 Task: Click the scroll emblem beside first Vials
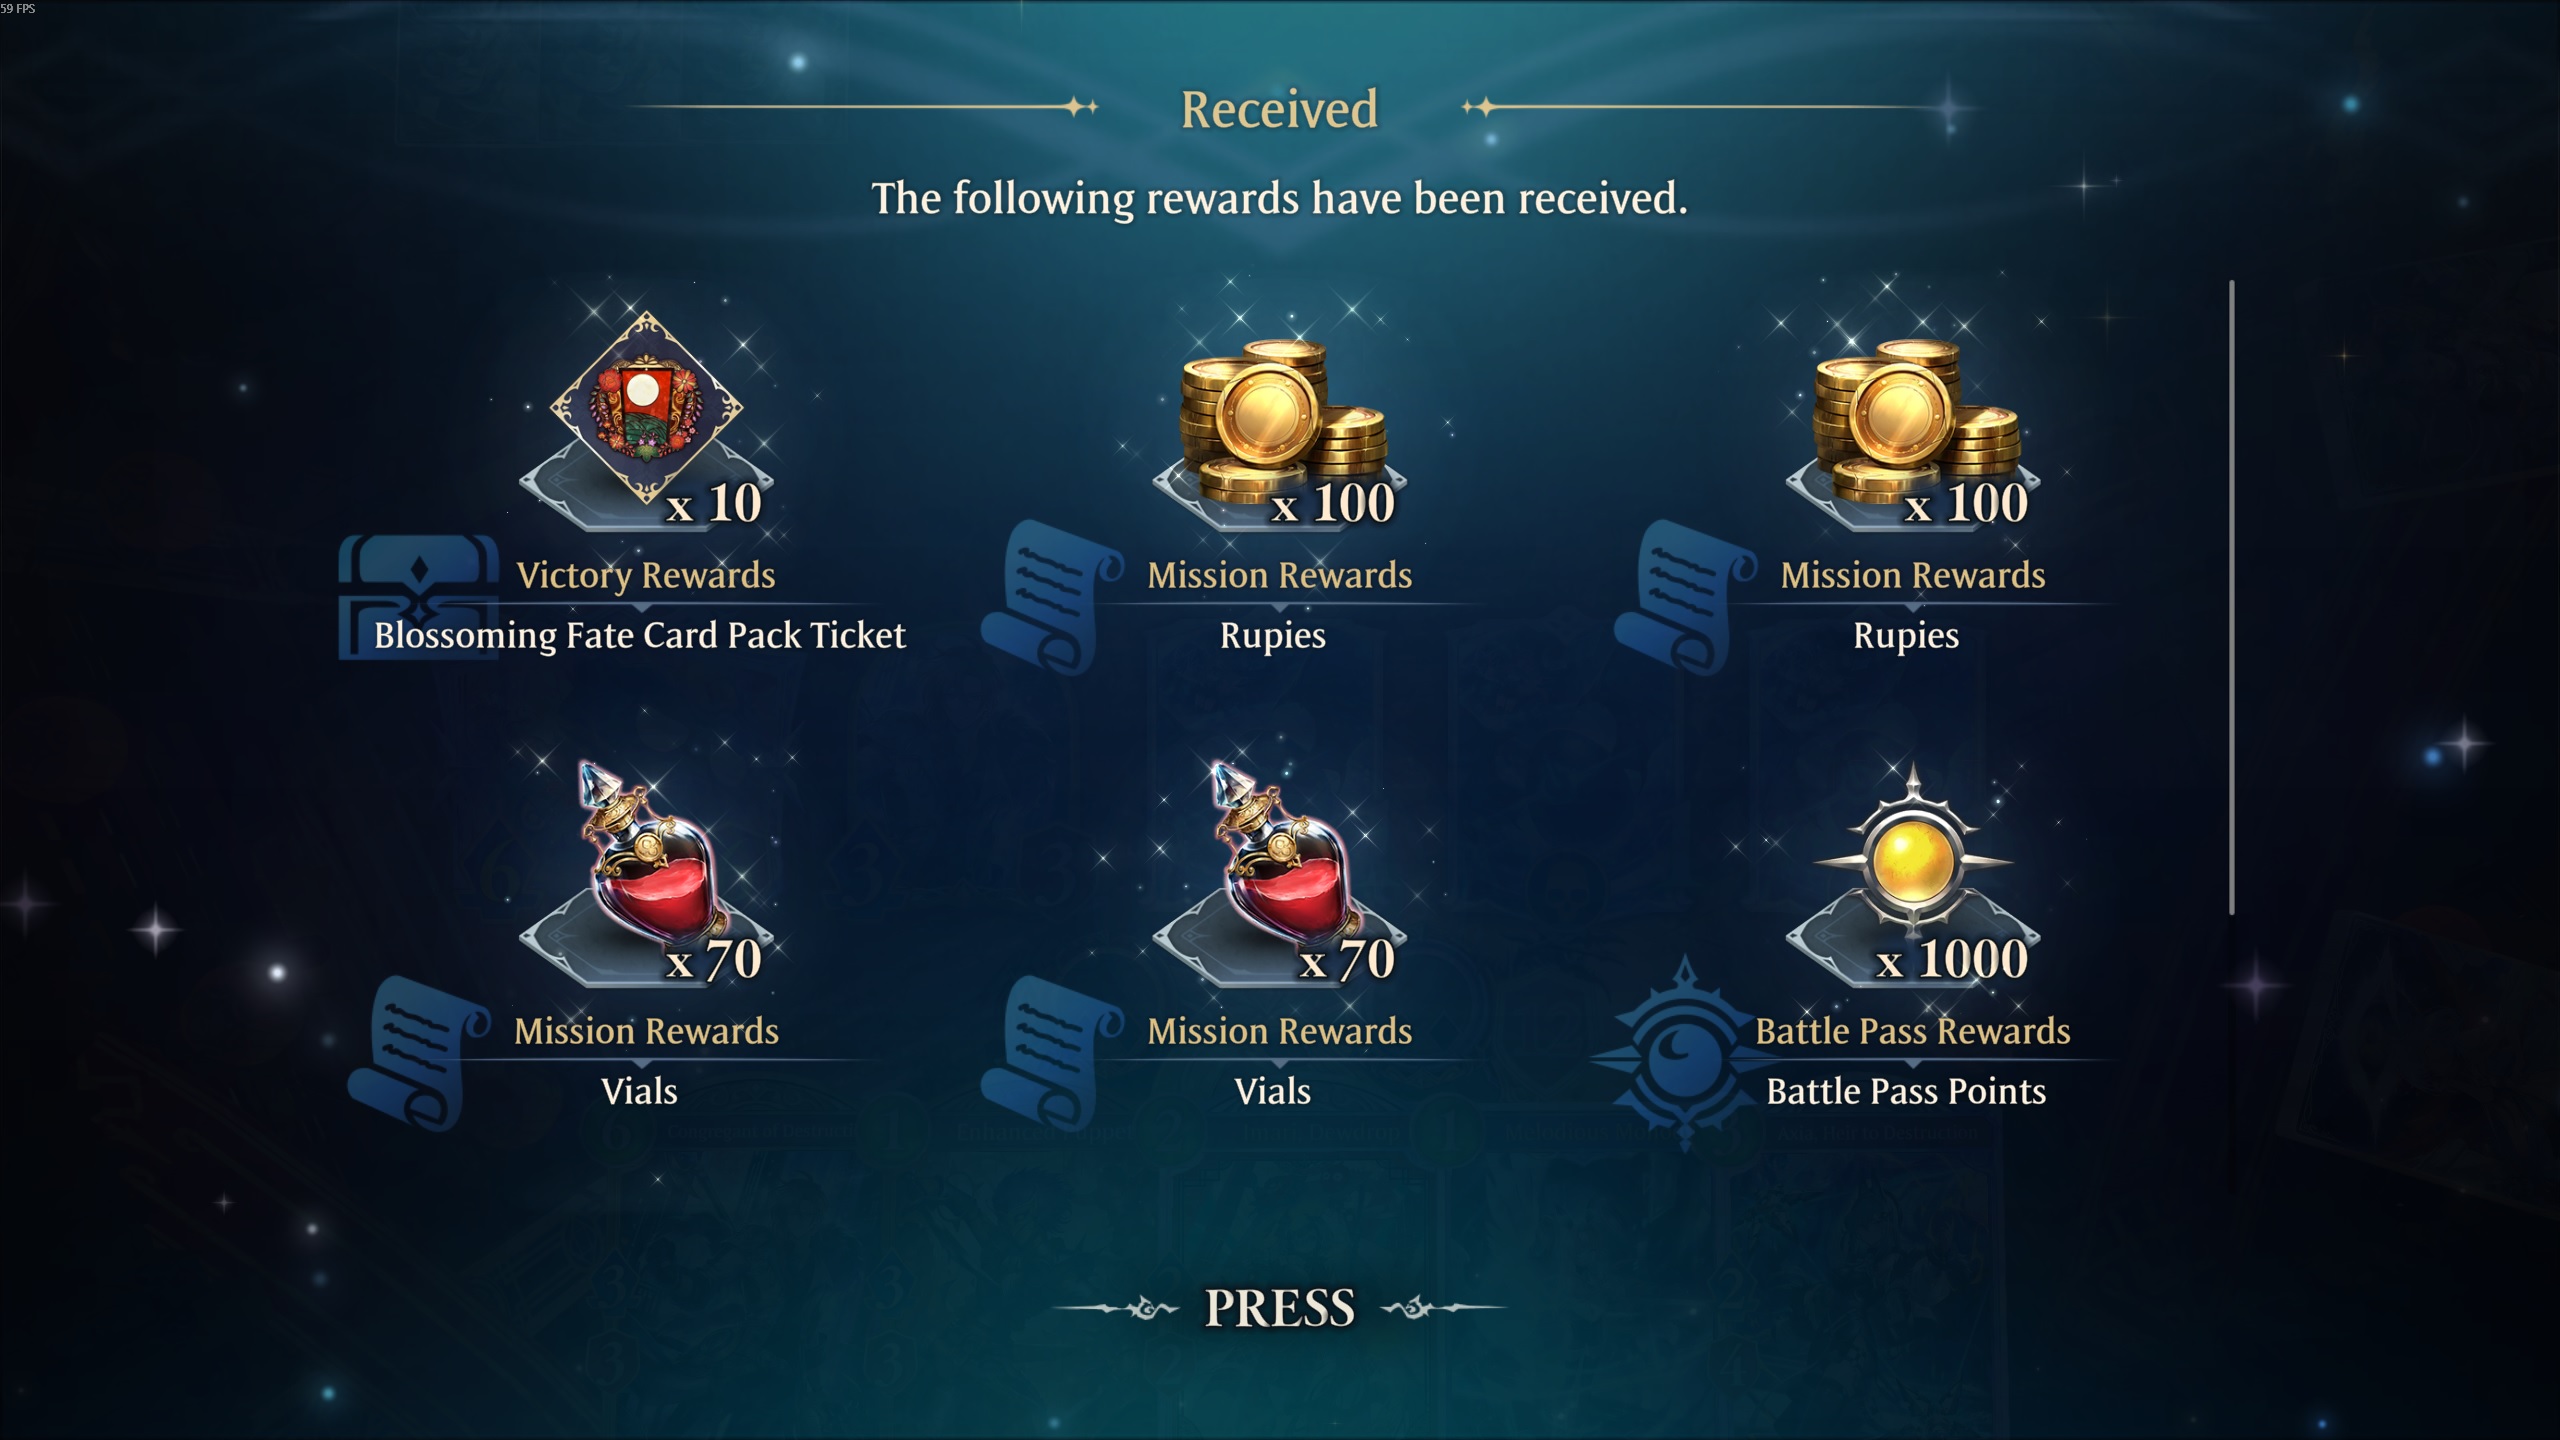(420, 1052)
